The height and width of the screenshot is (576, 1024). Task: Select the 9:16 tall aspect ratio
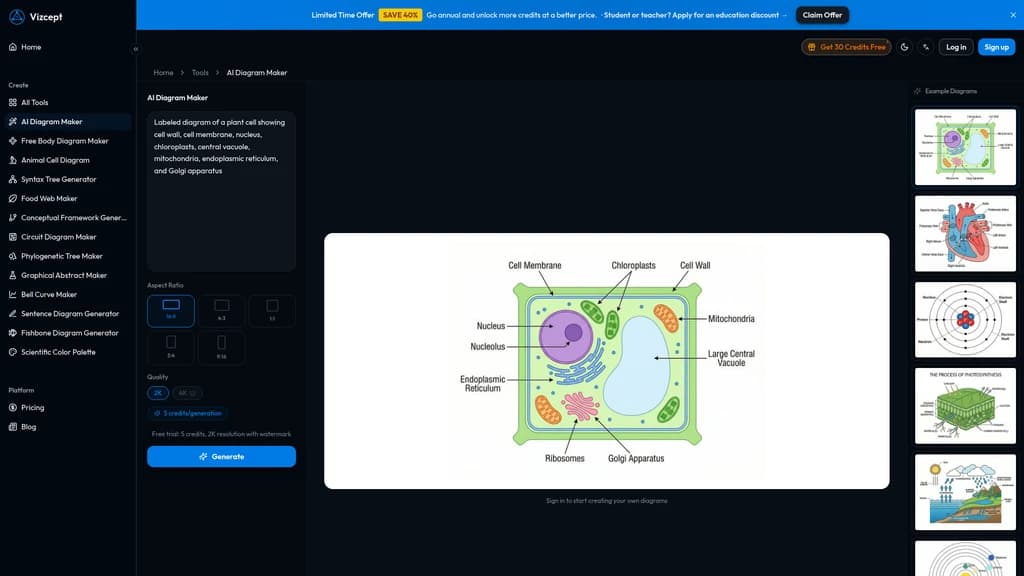coord(222,347)
